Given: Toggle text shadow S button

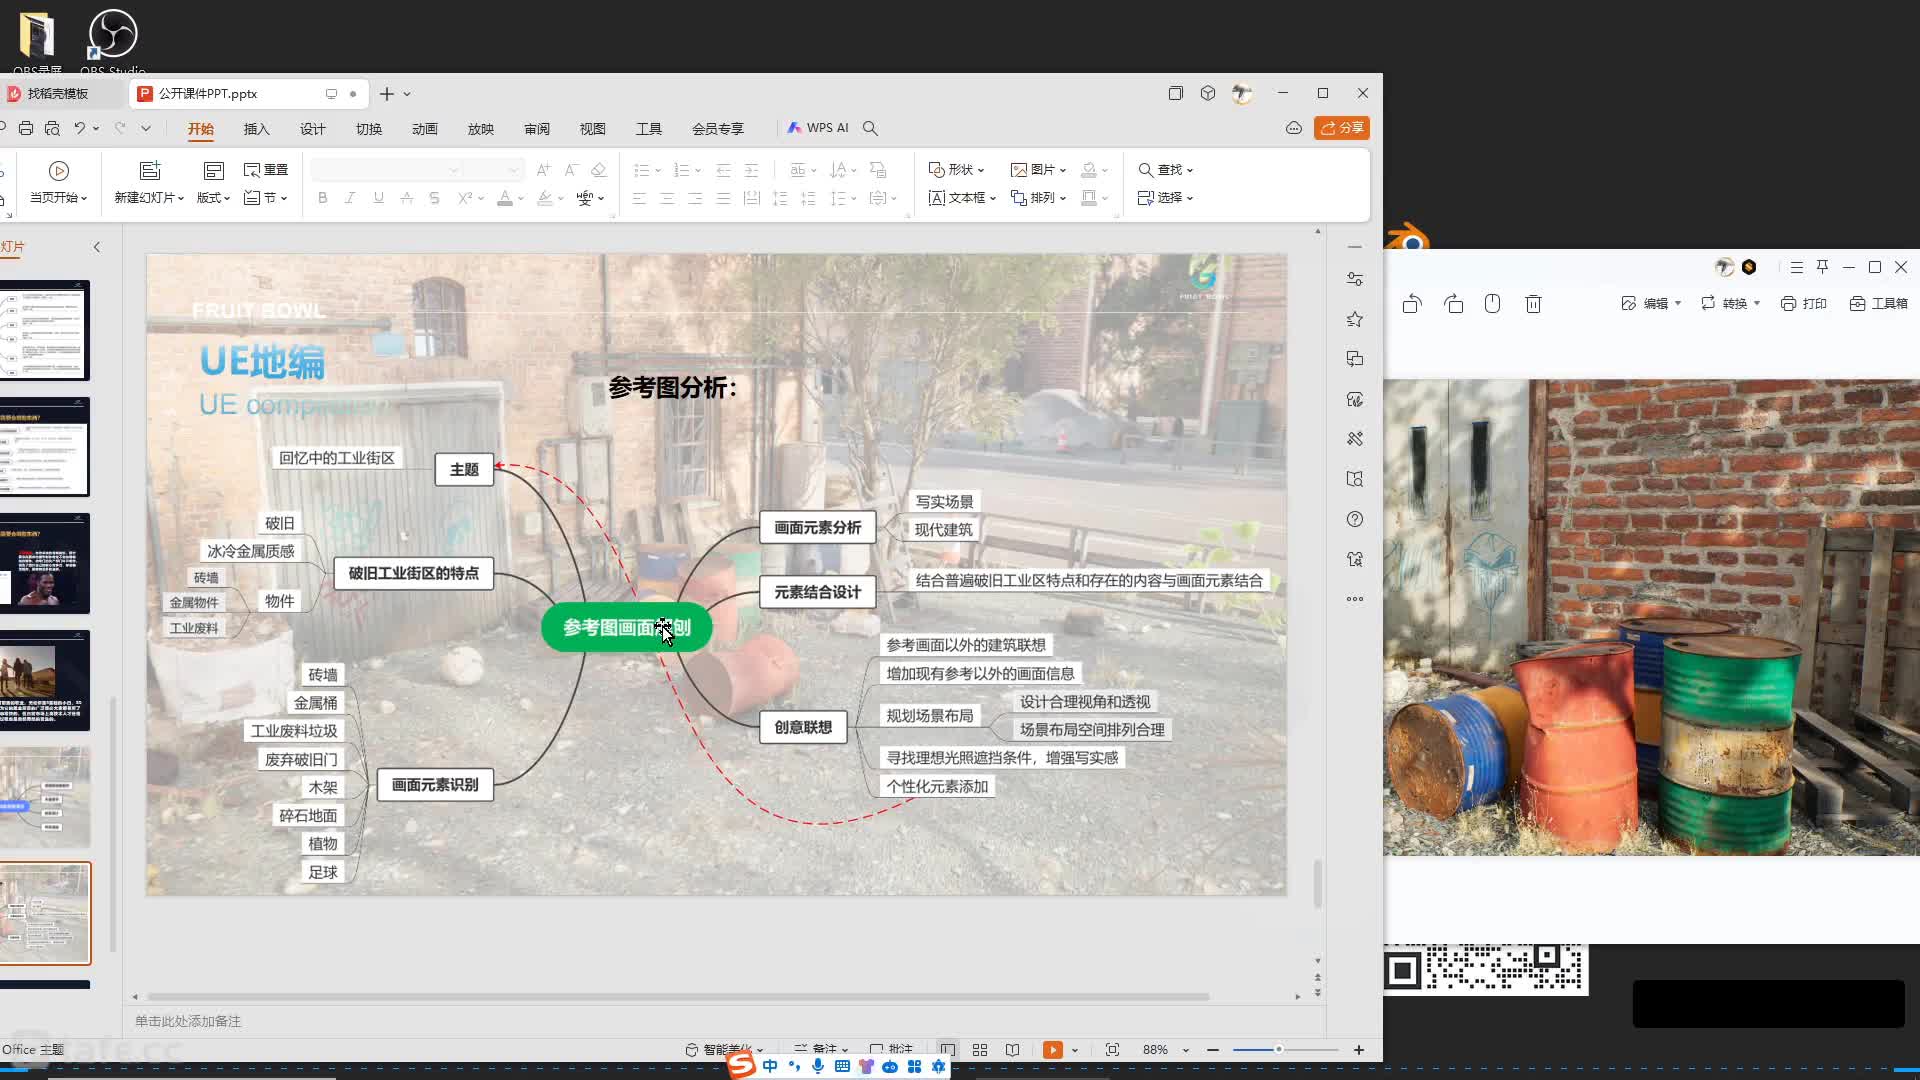Looking at the screenshot, I should pos(434,198).
